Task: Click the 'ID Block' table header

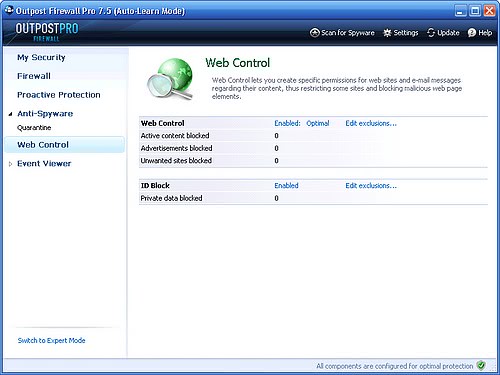Action: [155, 186]
